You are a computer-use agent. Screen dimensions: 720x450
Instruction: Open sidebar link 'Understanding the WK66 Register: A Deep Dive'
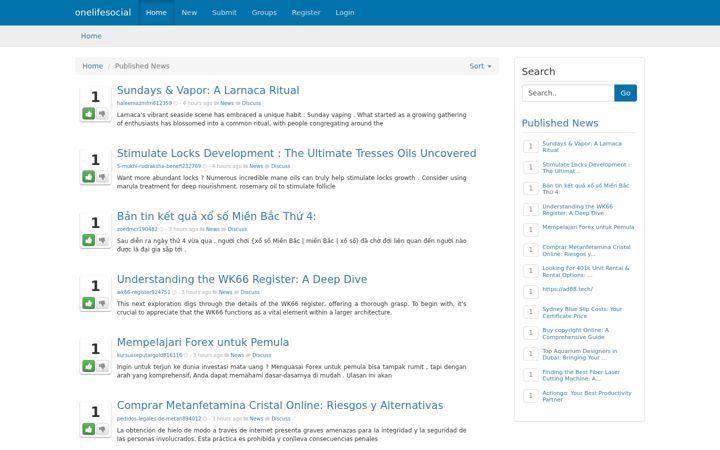coord(577,210)
